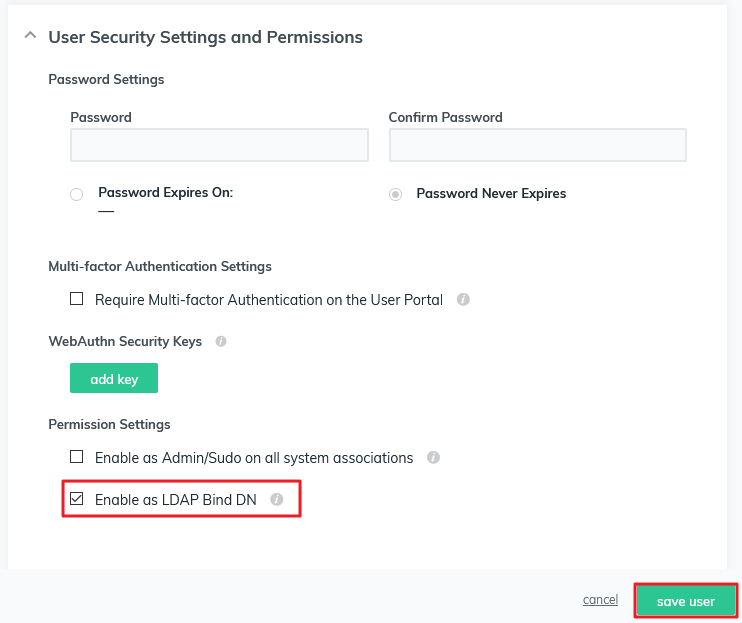Save the user with save user button
Image resolution: width=742 pixels, height=623 pixels.
click(x=686, y=601)
